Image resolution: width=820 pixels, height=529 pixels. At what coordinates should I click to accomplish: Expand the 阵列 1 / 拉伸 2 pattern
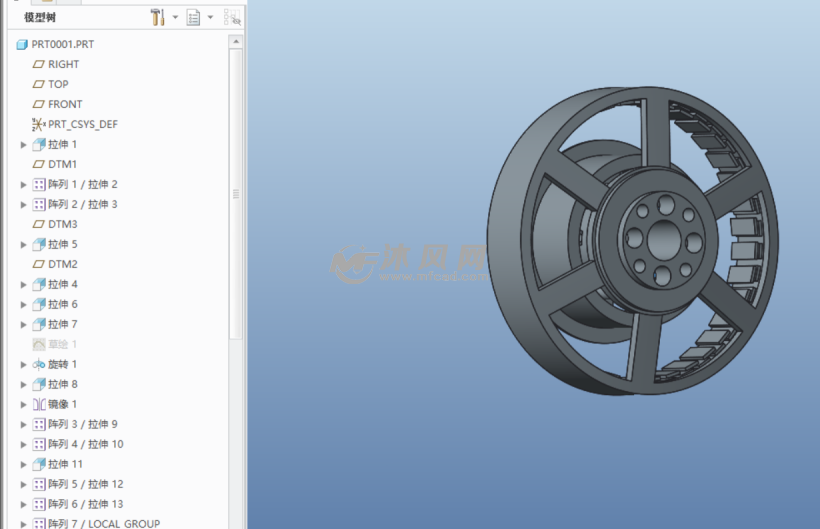pyautogui.click(x=24, y=185)
